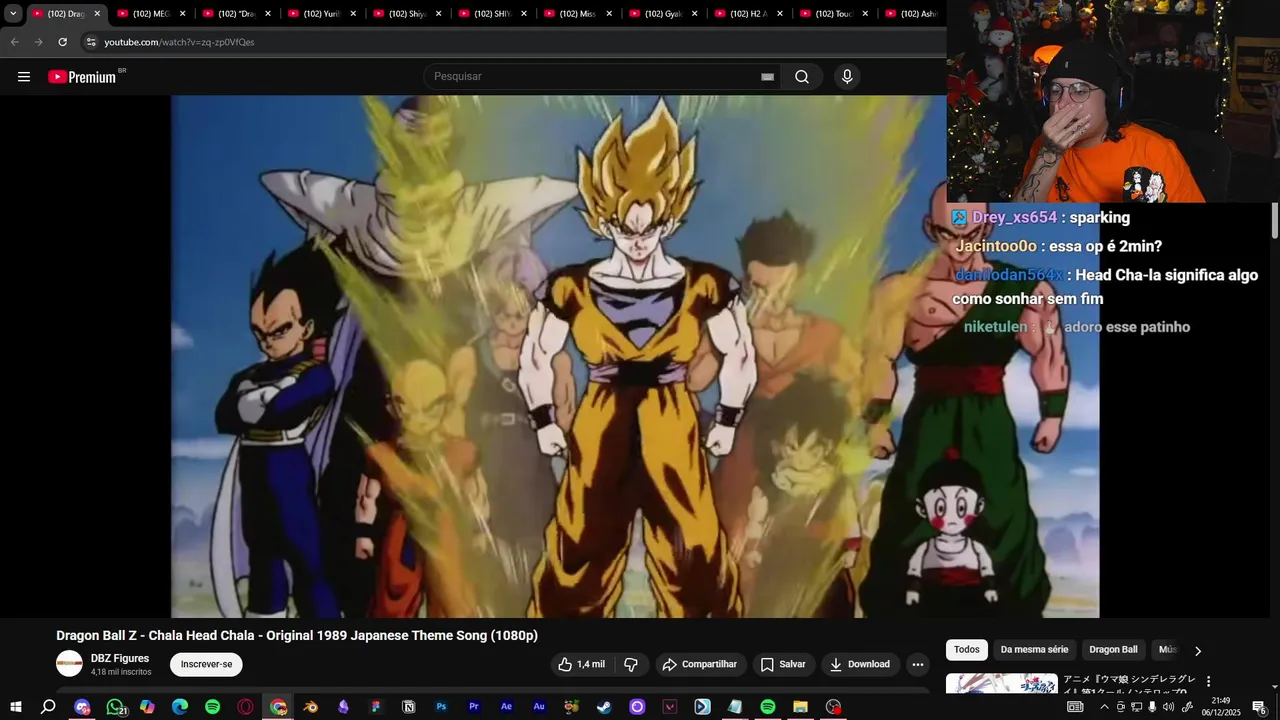Select the Todos filter chip

pyautogui.click(x=967, y=650)
